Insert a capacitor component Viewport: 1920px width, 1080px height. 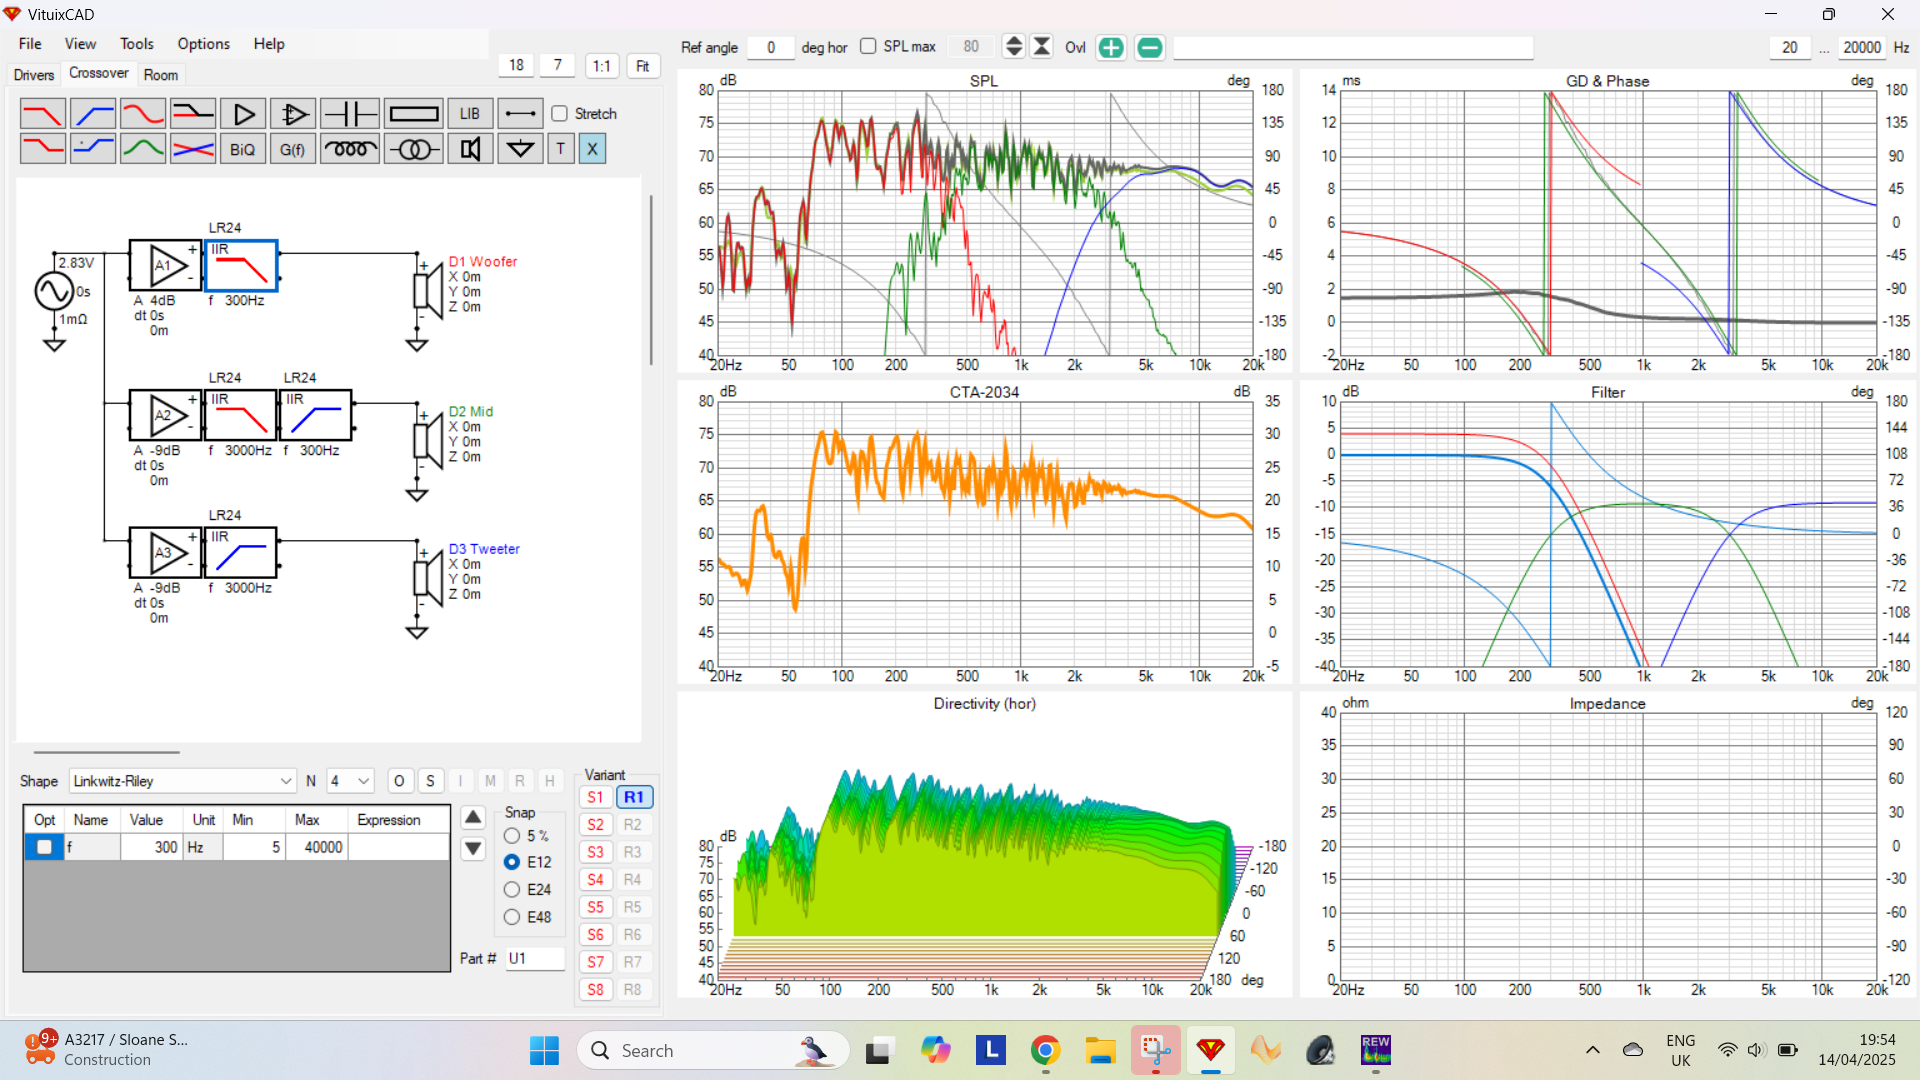tap(350, 113)
